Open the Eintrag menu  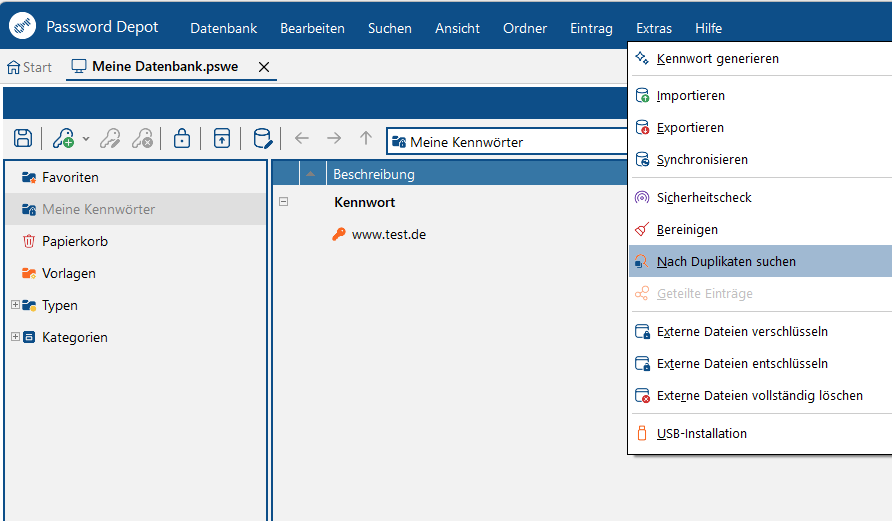pos(591,28)
